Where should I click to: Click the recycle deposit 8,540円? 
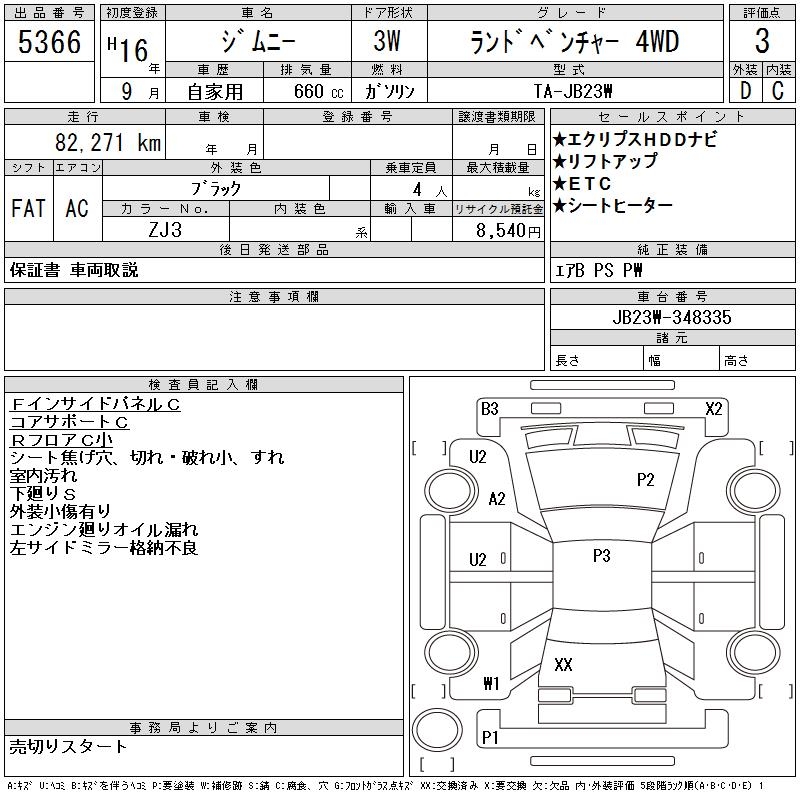point(508,231)
